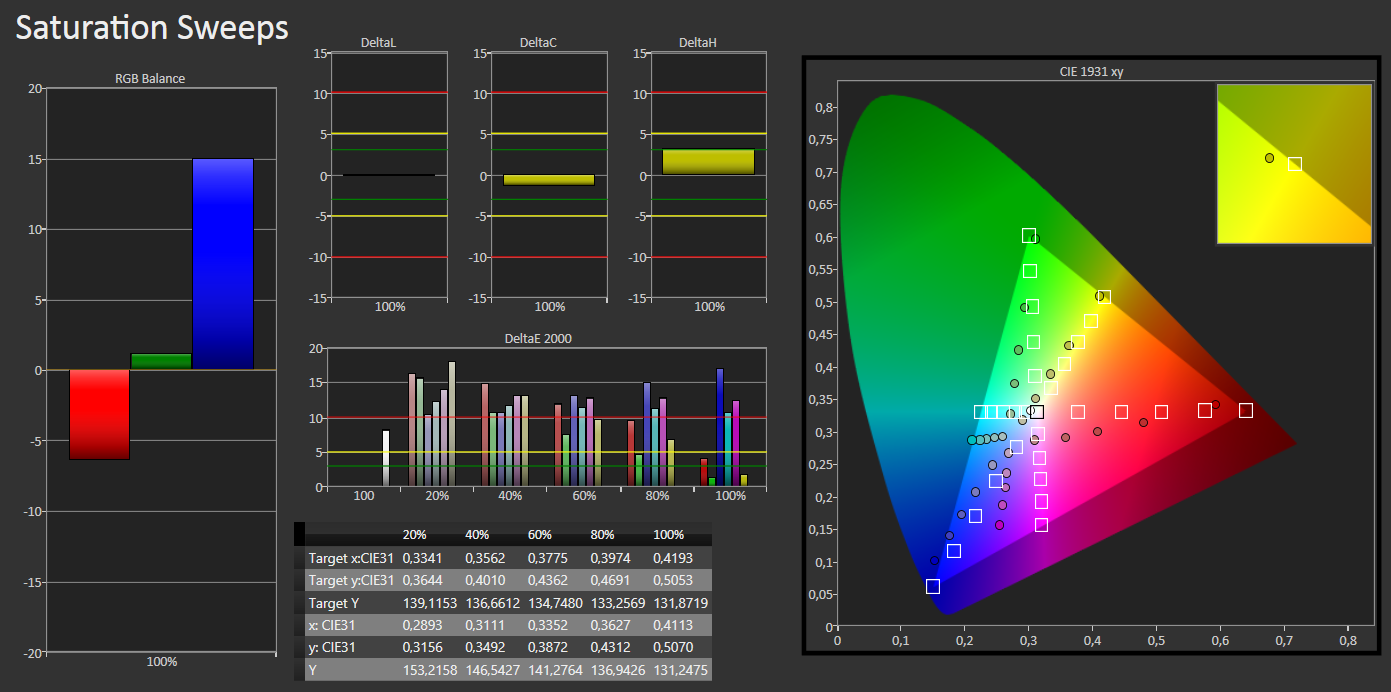Click the Y value 131,2475 cell

point(680,671)
